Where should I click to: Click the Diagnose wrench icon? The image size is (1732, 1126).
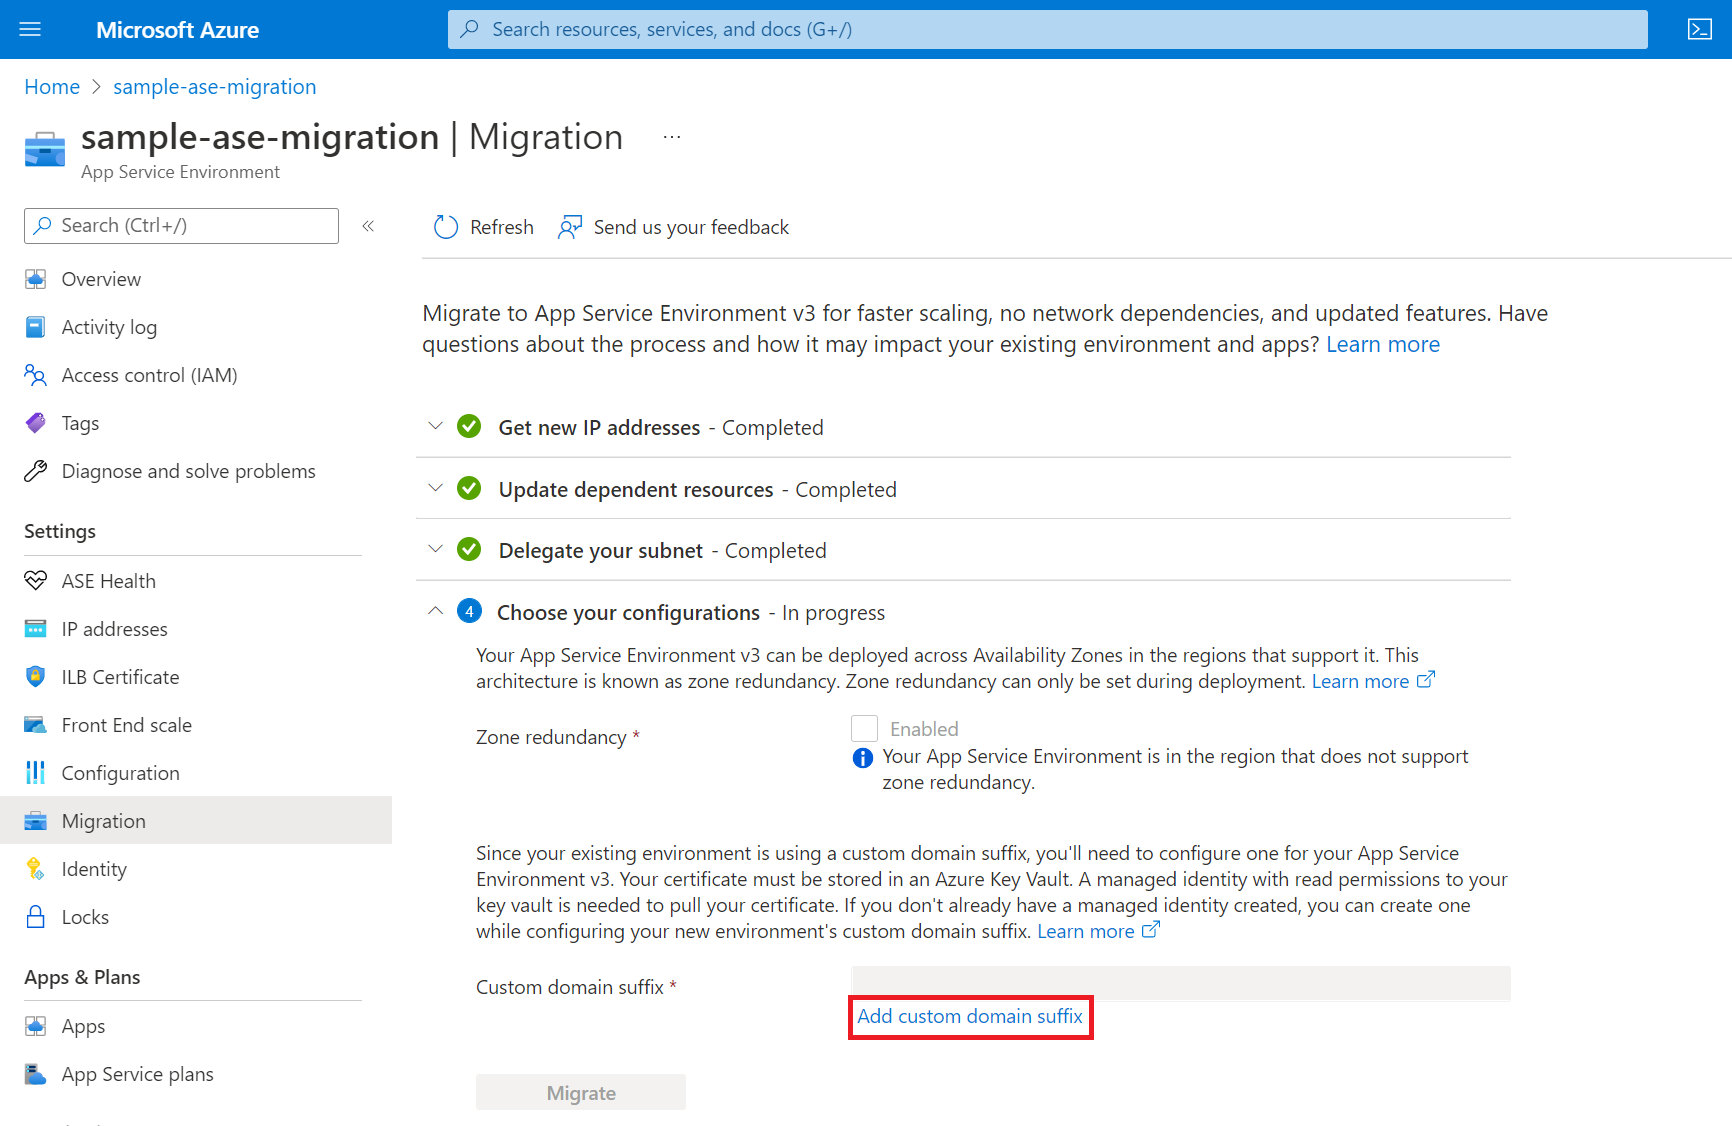pos(36,471)
